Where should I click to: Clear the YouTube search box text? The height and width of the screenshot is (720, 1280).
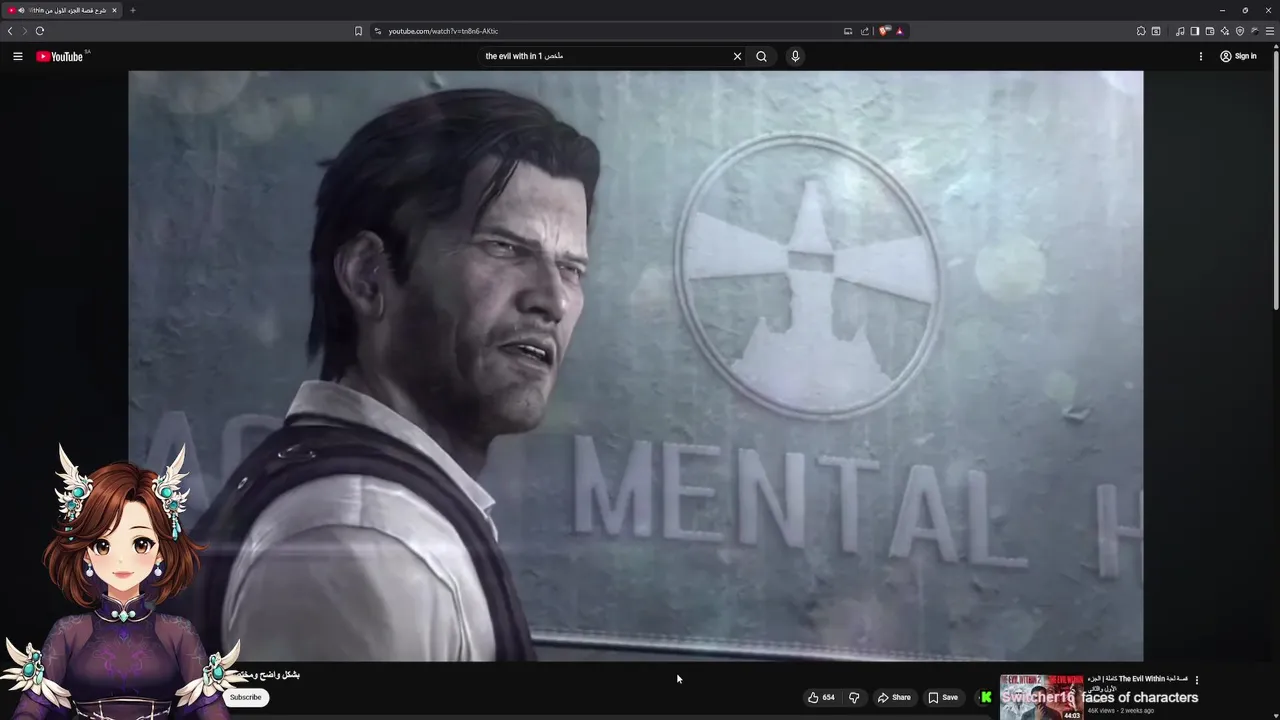click(x=737, y=56)
